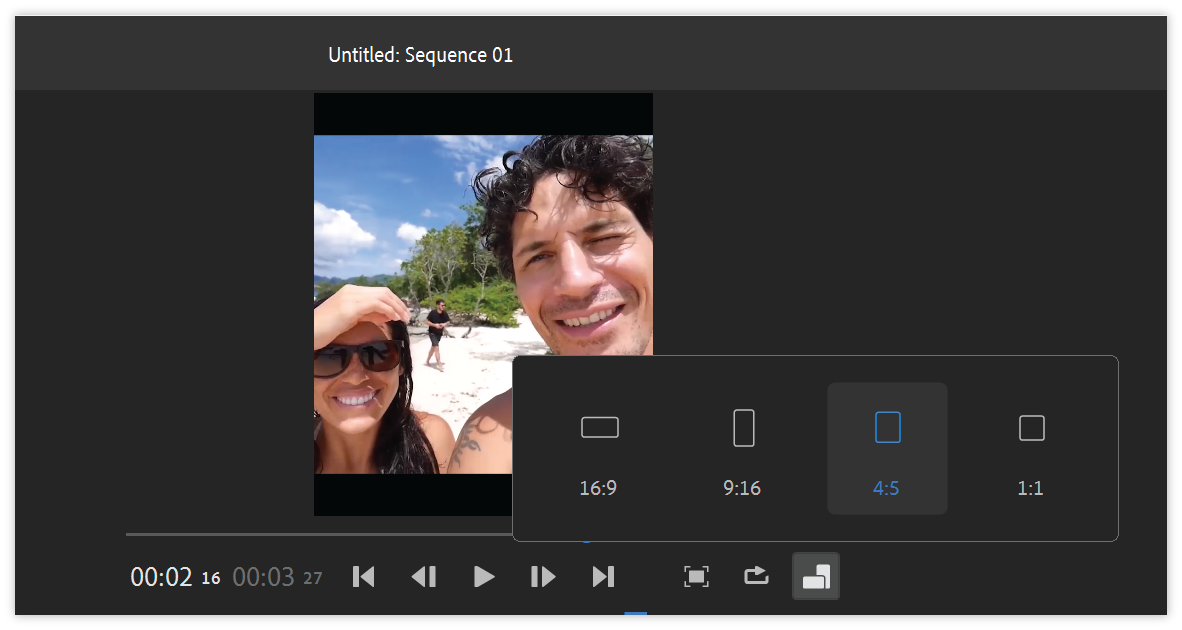Step forward one frame

(x=543, y=577)
